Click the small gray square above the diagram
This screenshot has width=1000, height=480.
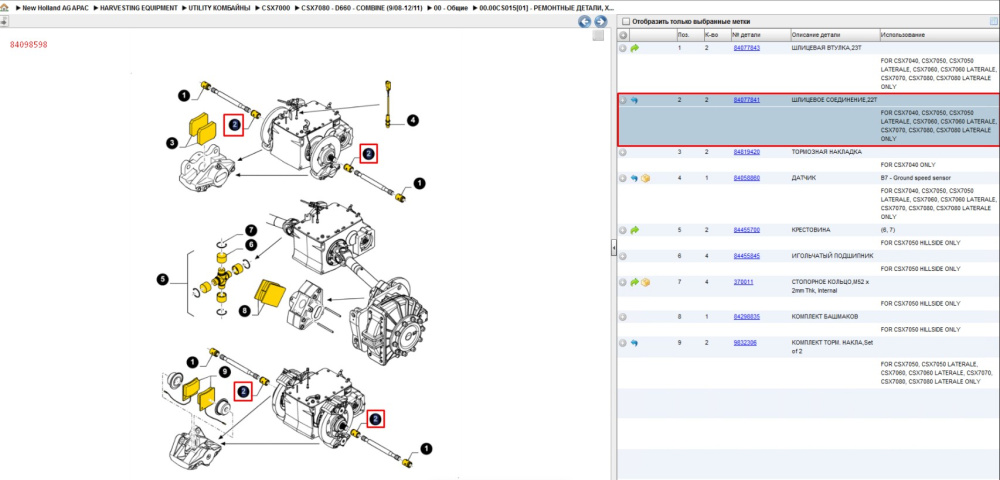[x=598, y=36]
